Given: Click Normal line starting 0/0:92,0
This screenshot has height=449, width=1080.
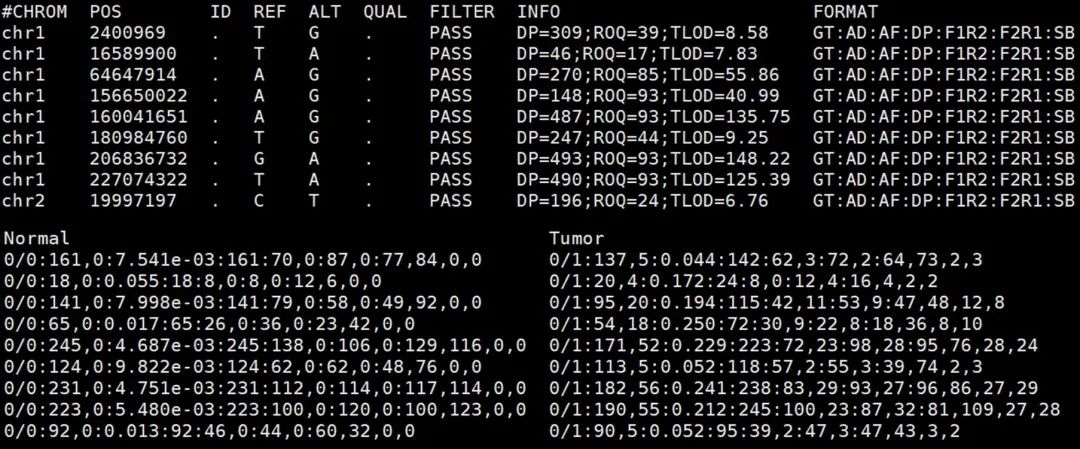Looking at the screenshot, I should pos(209,431).
